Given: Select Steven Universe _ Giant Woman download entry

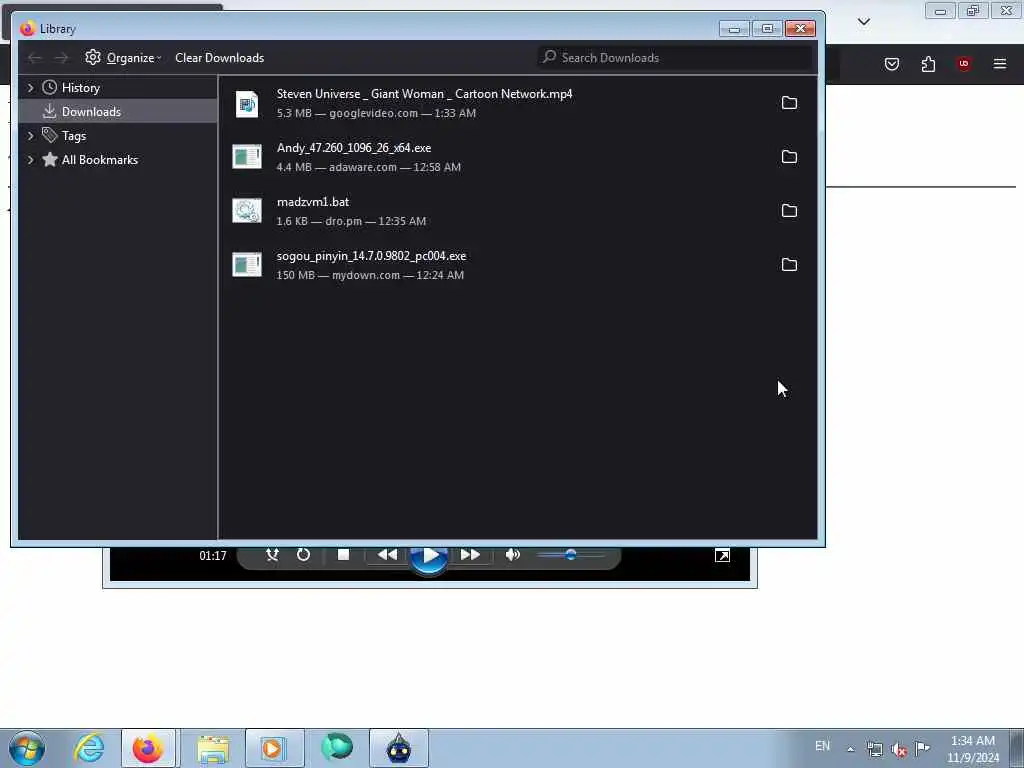Looking at the screenshot, I should click(x=517, y=103).
